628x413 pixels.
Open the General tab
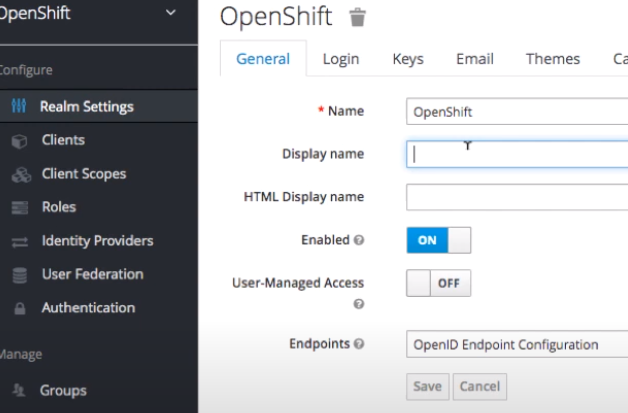[263, 59]
